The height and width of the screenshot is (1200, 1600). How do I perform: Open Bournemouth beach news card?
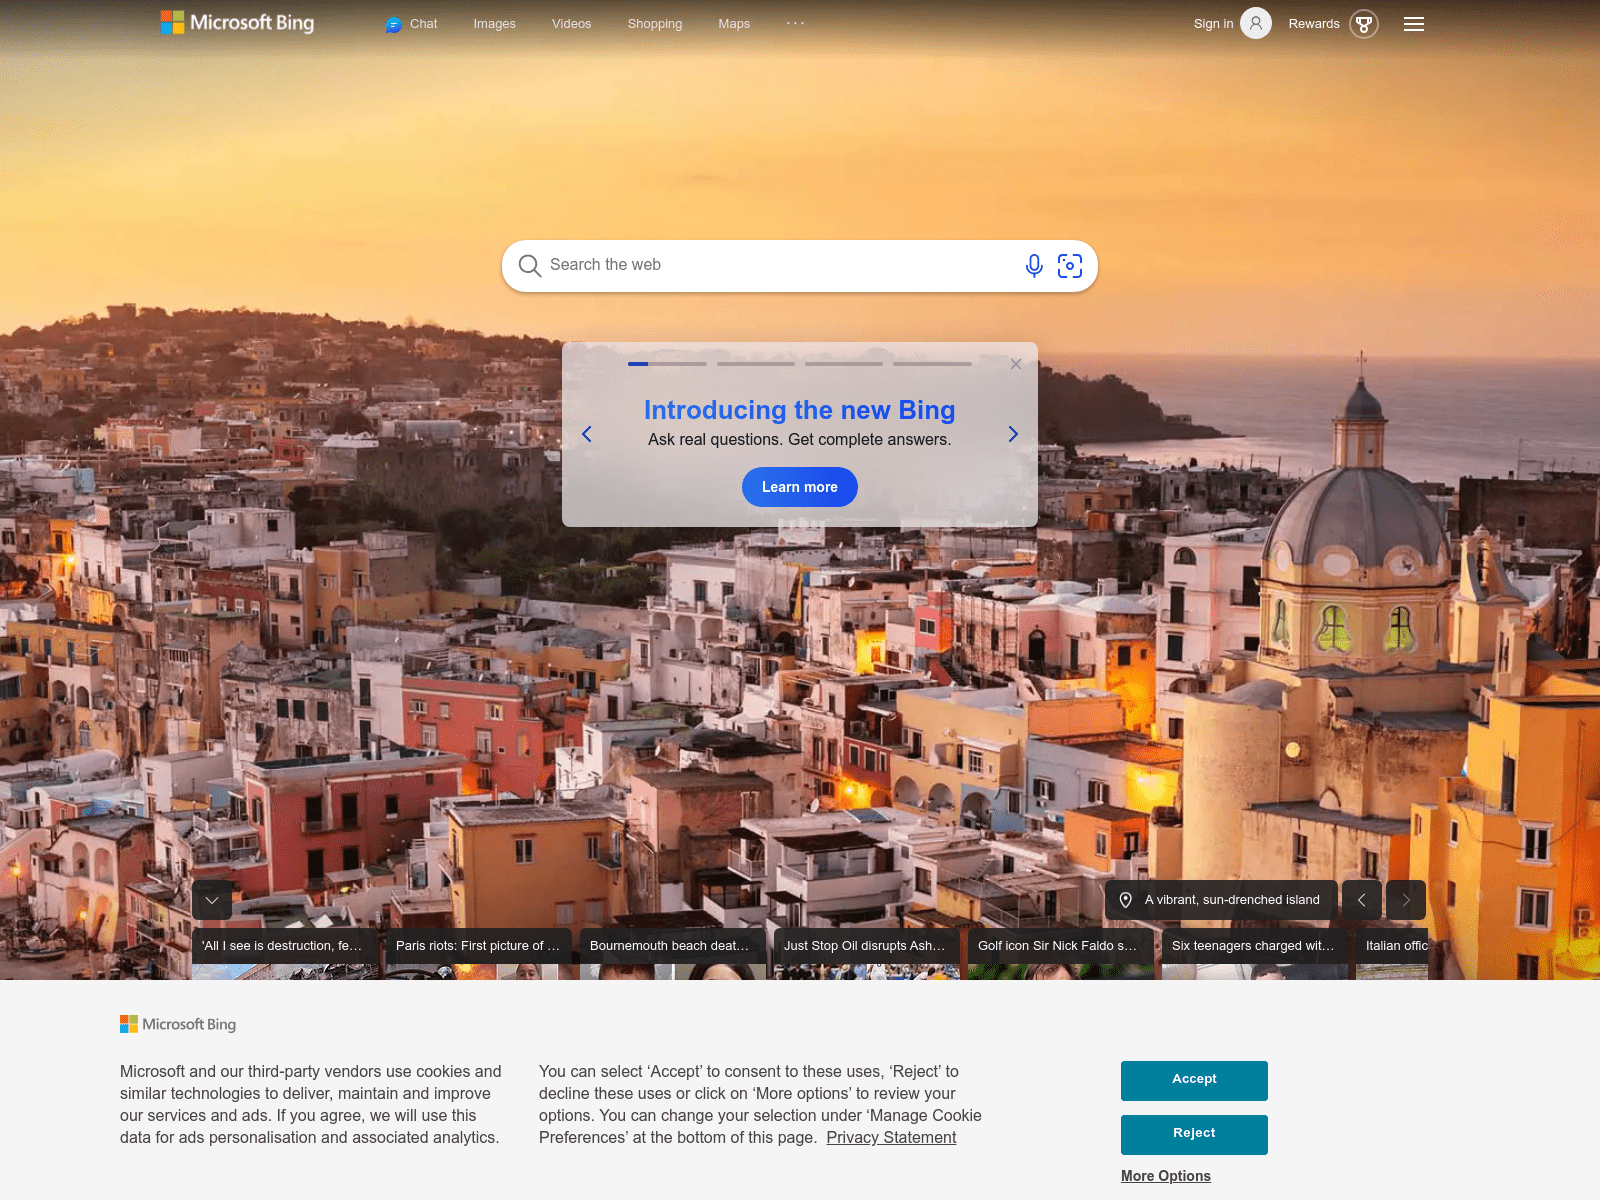(673, 953)
